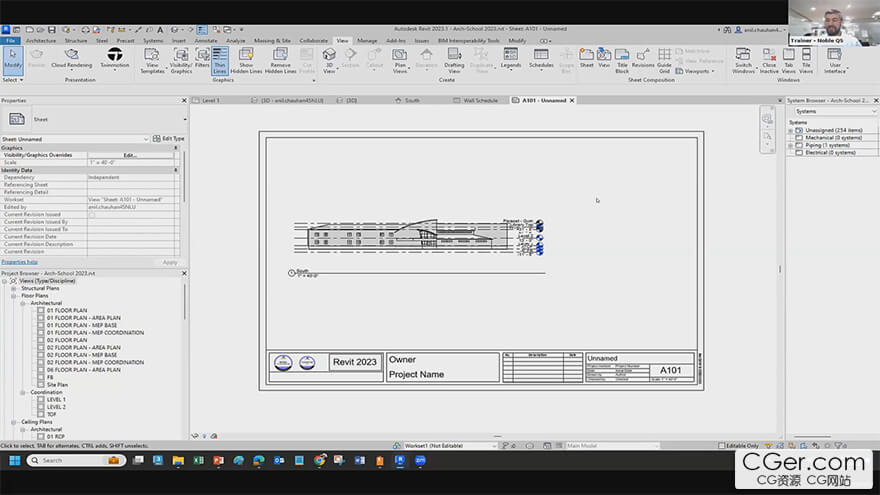Screen dimensions: 880x495
Task: Collapse Floor Plans node in Project Browser
Action: (x=13, y=295)
